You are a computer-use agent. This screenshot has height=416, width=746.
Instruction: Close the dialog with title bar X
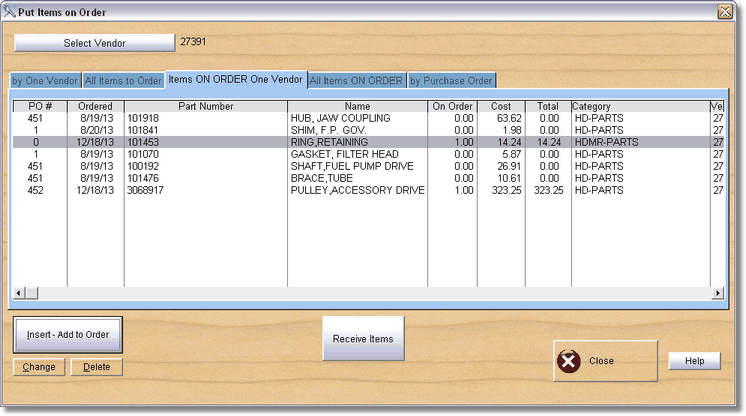click(x=724, y=11)
